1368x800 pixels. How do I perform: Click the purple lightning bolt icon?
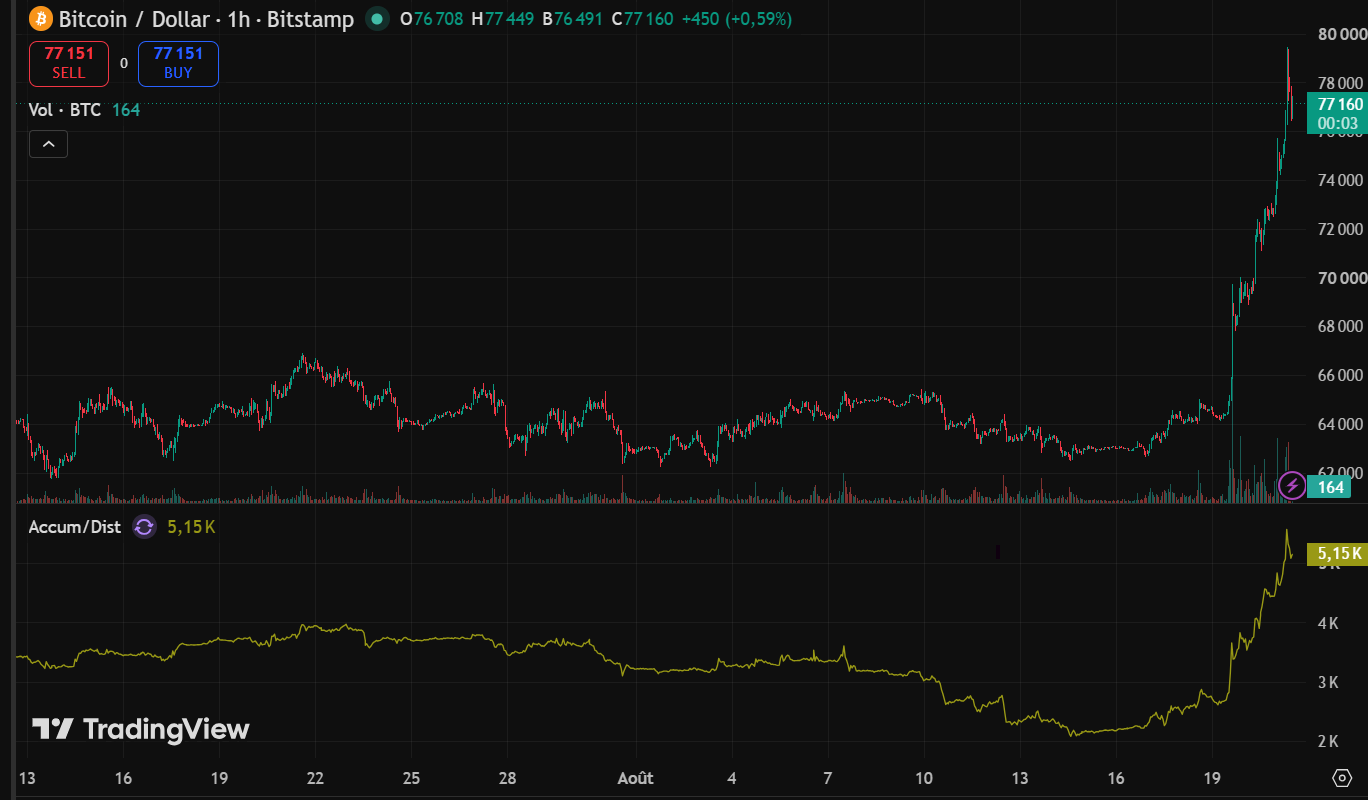coord(1292,486)
